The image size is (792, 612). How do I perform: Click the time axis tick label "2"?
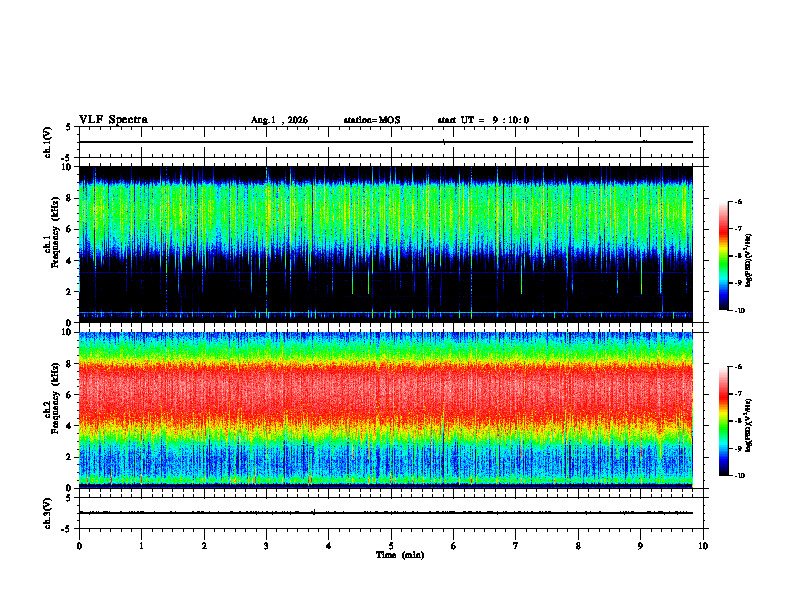tap(204, 546)
